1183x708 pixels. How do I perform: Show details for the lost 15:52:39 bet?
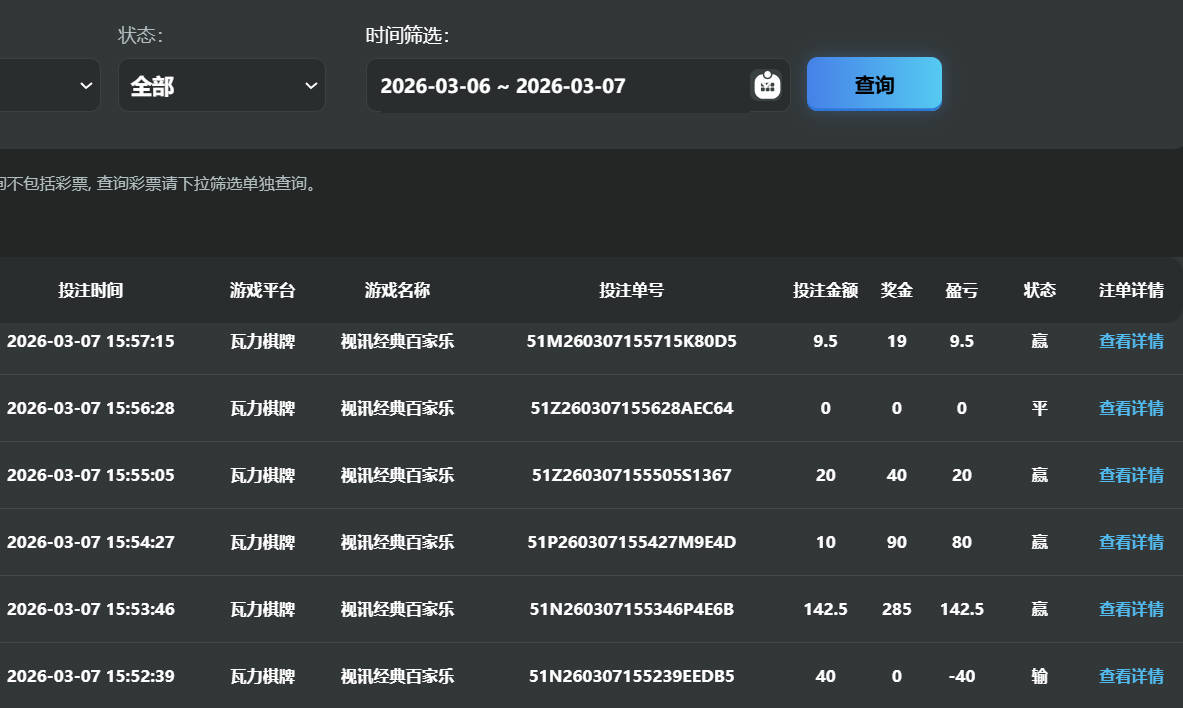click(1131, 676)
